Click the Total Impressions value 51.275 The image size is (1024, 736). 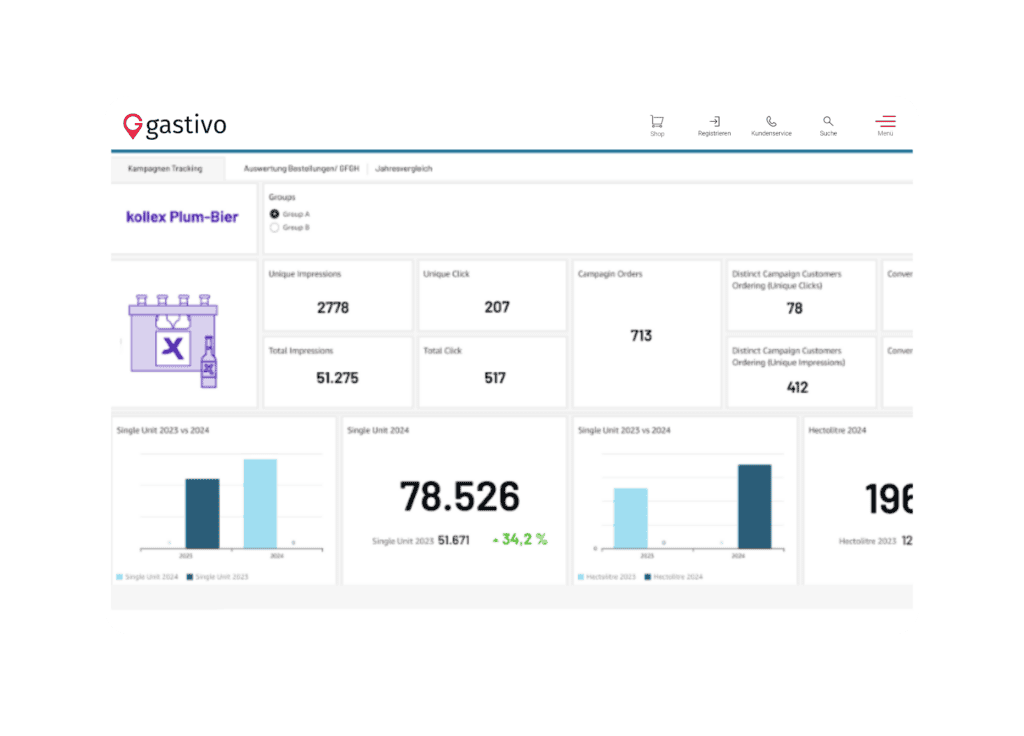click(x=338, y=378)
